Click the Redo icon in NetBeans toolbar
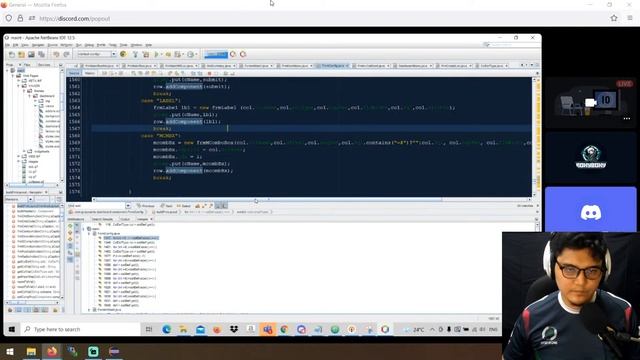The height and width of the screenshot is (360, 640). 66,54
